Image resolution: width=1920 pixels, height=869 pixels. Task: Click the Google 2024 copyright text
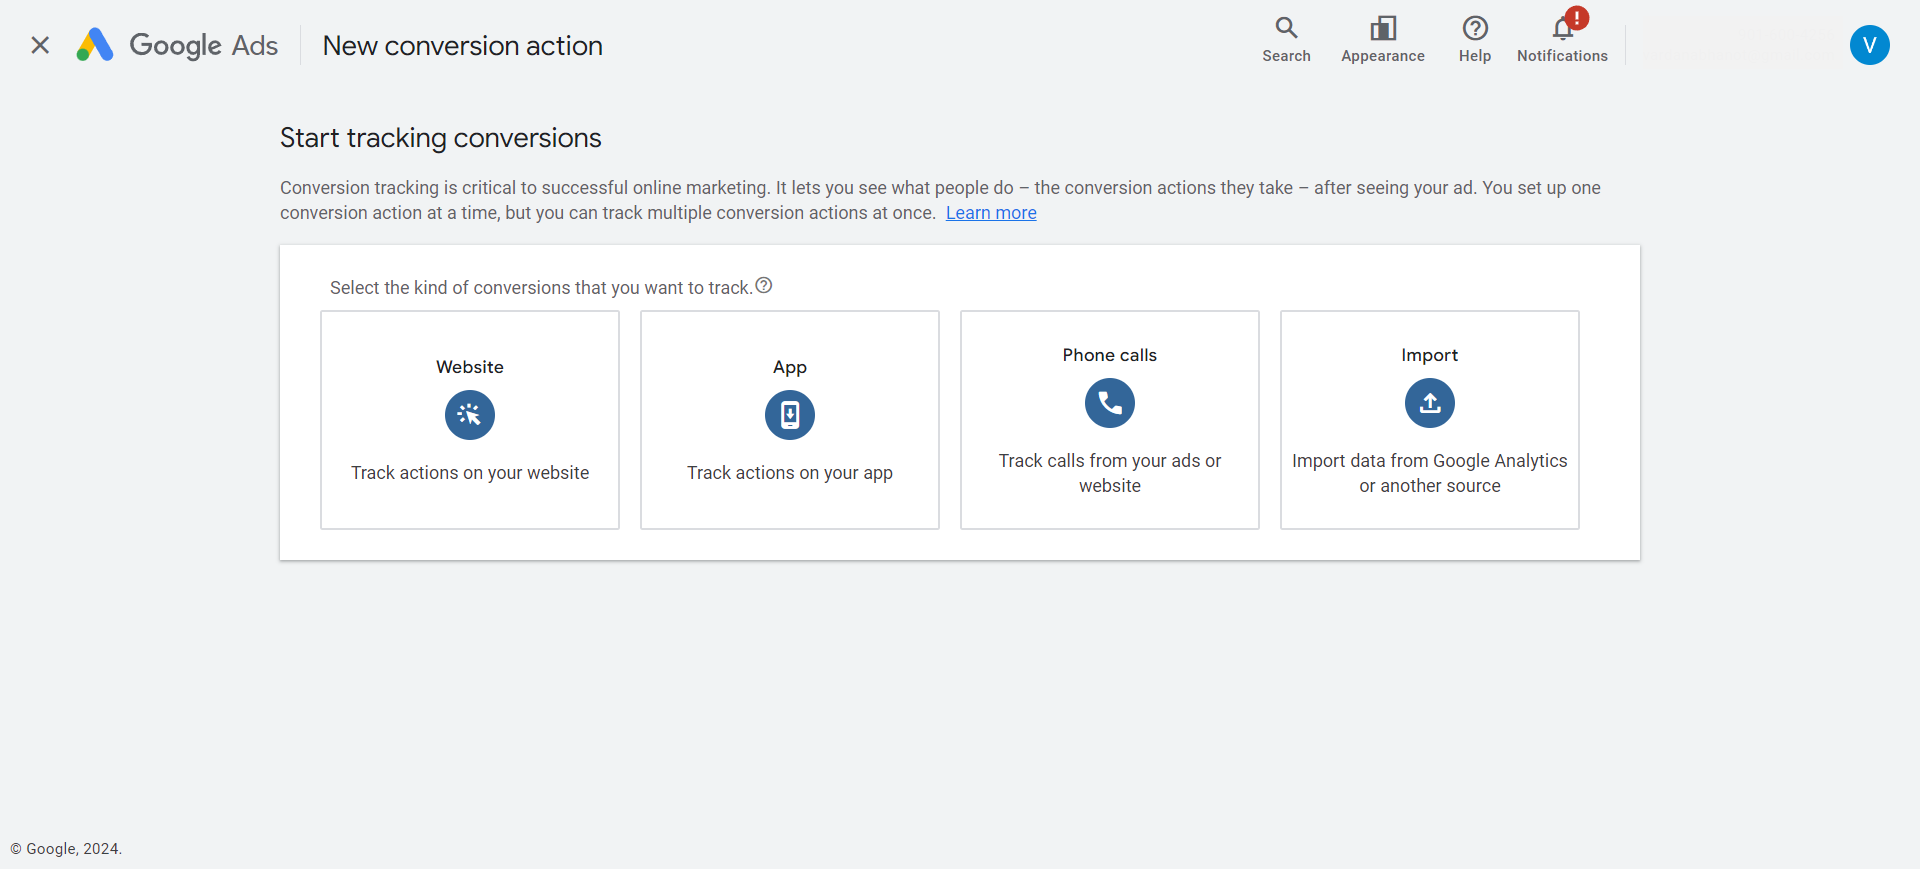coord(66,849)
